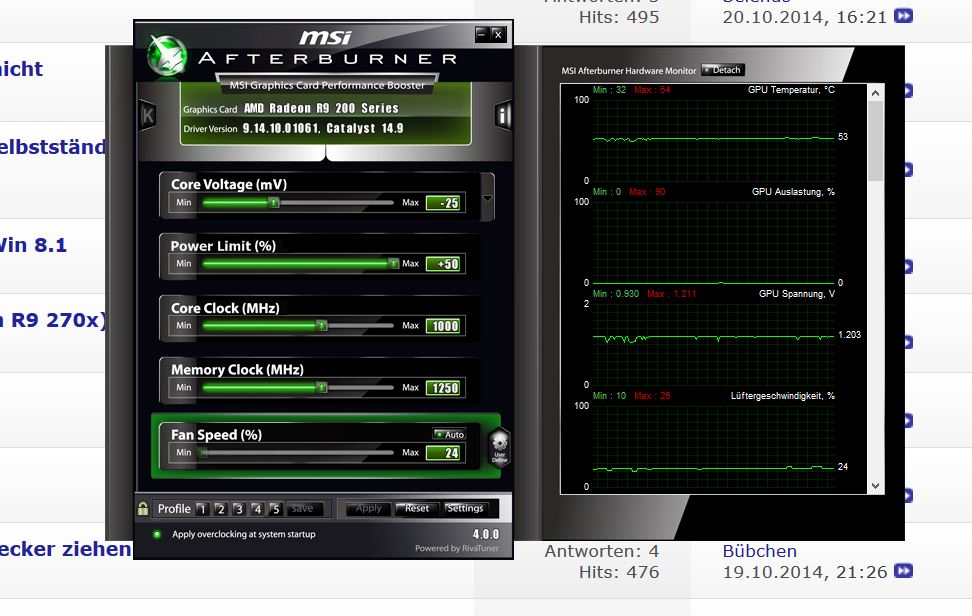Click the 'Powered by RivaTuner' text
Viewport: 972px width, 616px height.
[457, 548]
